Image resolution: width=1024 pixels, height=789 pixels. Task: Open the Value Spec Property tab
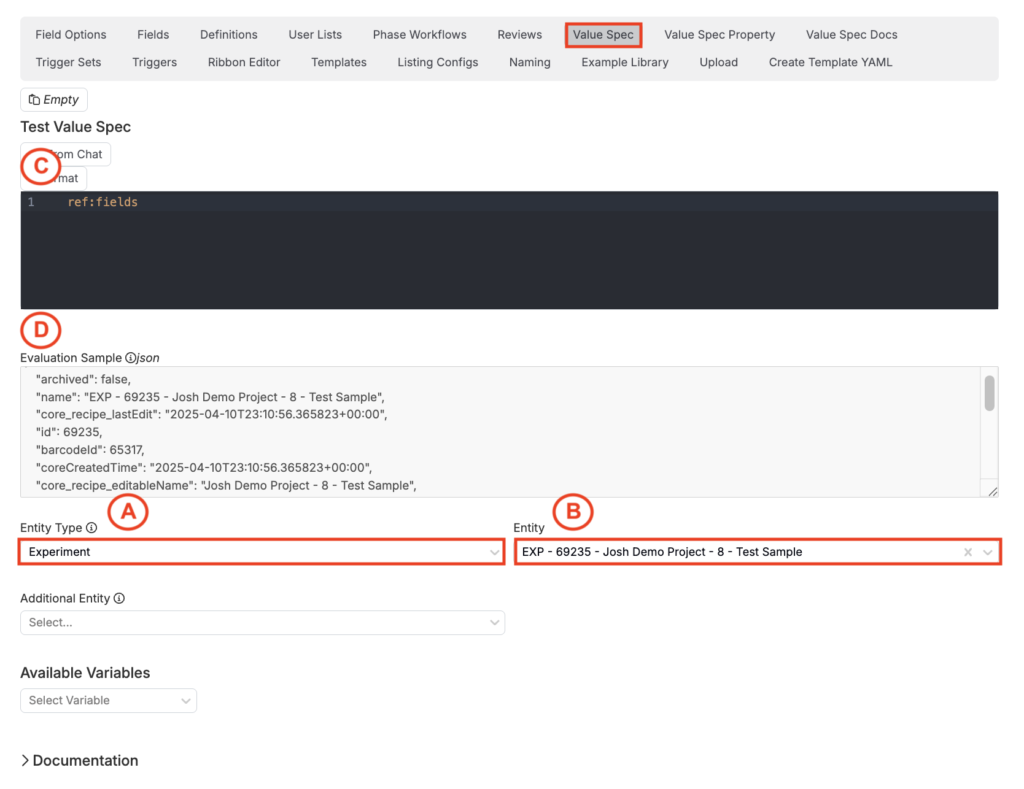(x=719, y=35)
